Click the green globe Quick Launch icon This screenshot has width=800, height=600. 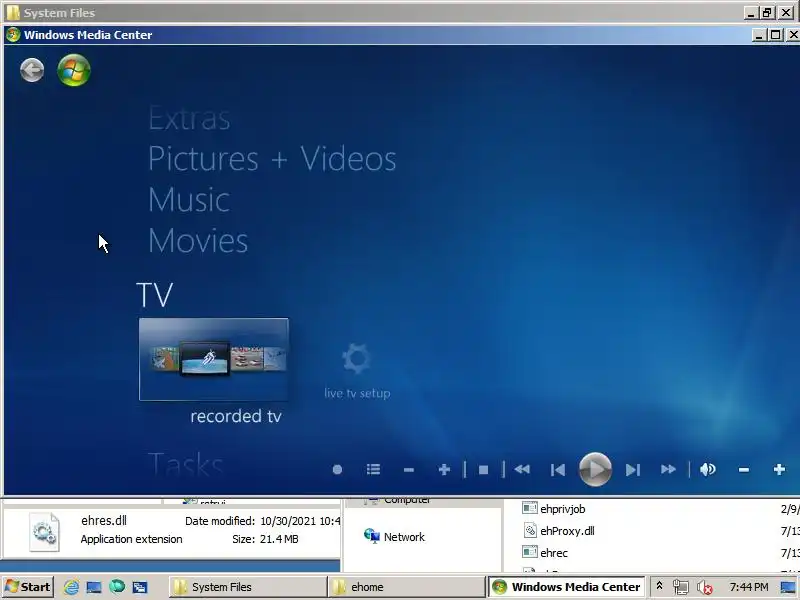pos(117,587)
